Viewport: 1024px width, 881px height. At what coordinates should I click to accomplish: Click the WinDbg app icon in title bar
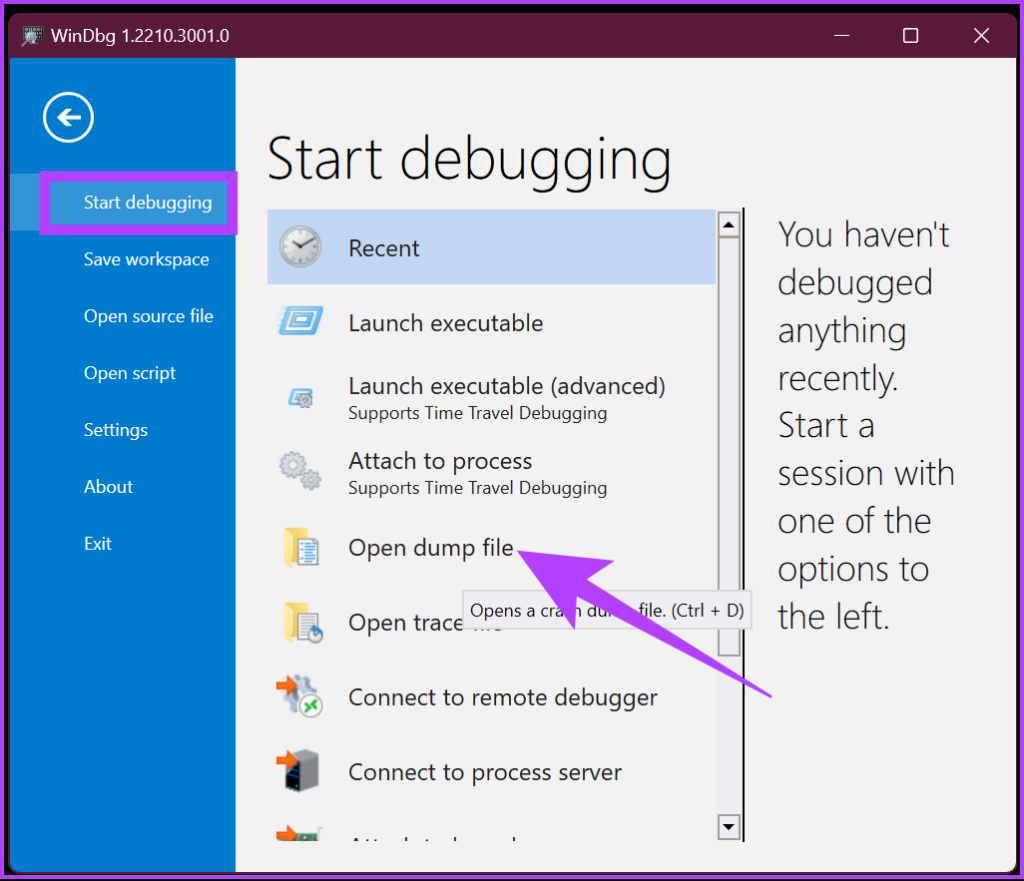click(32, 35)
